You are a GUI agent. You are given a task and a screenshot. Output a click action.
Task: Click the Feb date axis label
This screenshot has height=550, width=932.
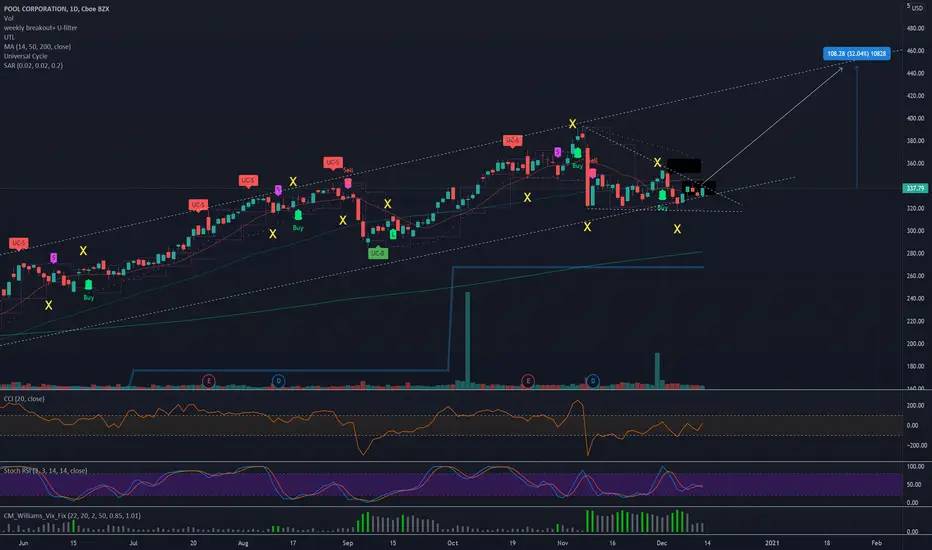click(x=876, y=543)
